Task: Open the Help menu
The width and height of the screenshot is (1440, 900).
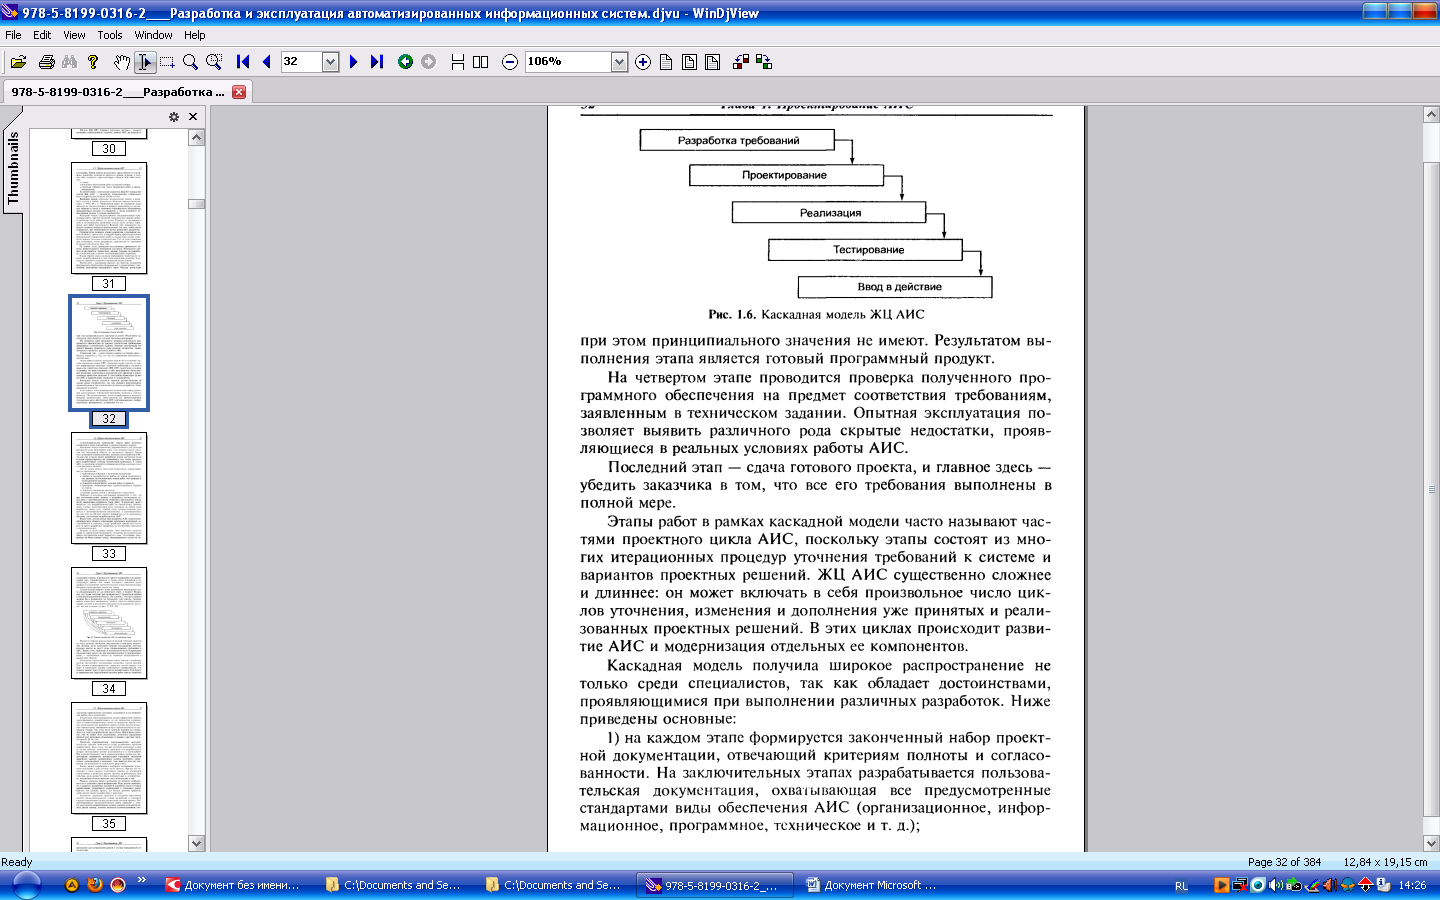Action: 194,35
